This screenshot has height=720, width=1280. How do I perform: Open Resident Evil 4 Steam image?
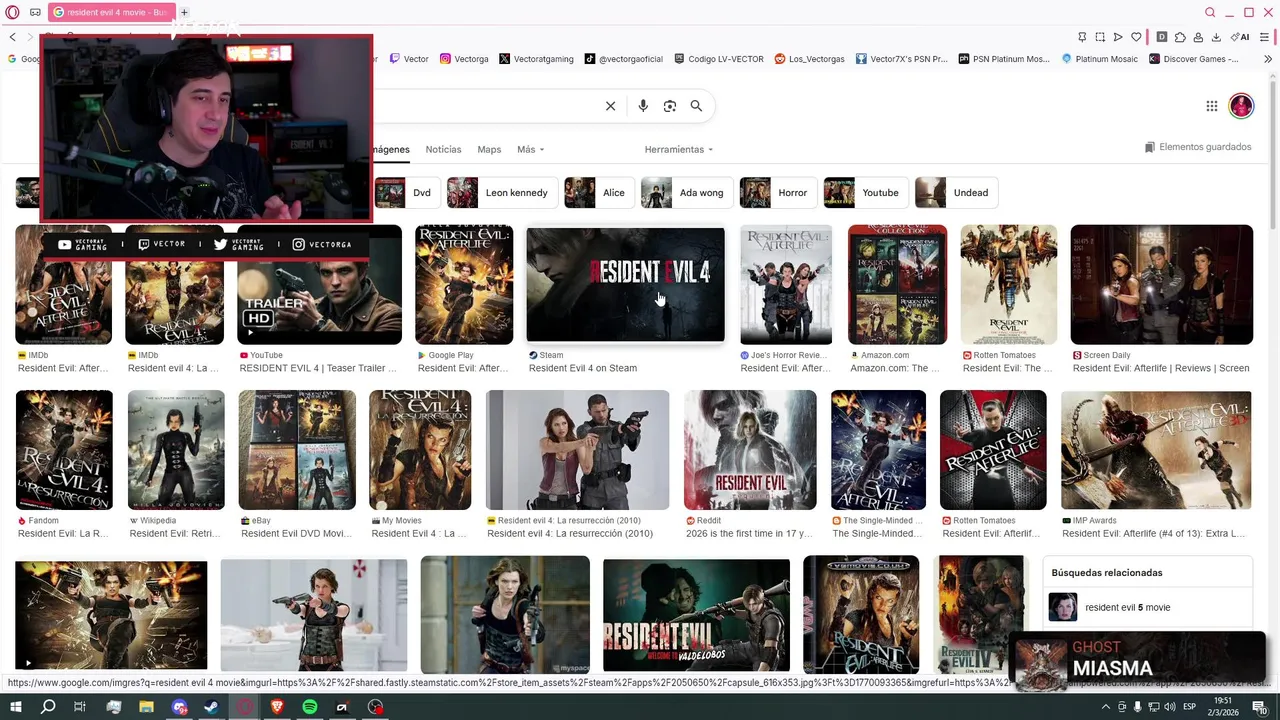(x=626, y=285)
